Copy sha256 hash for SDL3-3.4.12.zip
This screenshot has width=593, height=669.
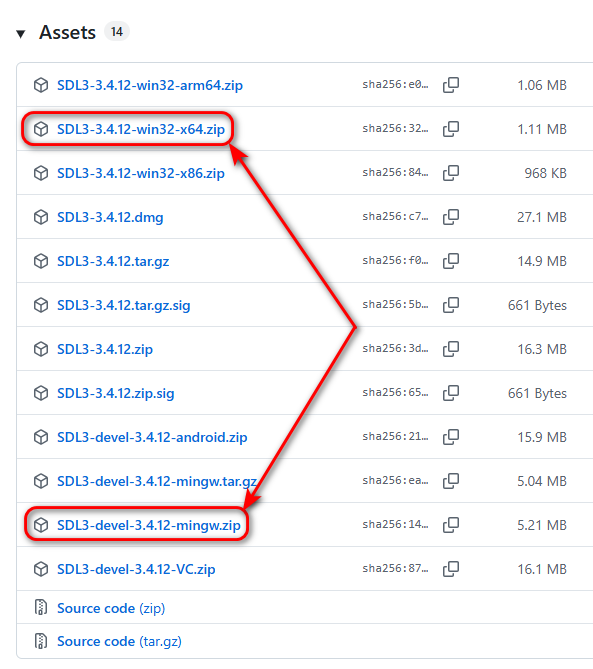click(451, 349)
